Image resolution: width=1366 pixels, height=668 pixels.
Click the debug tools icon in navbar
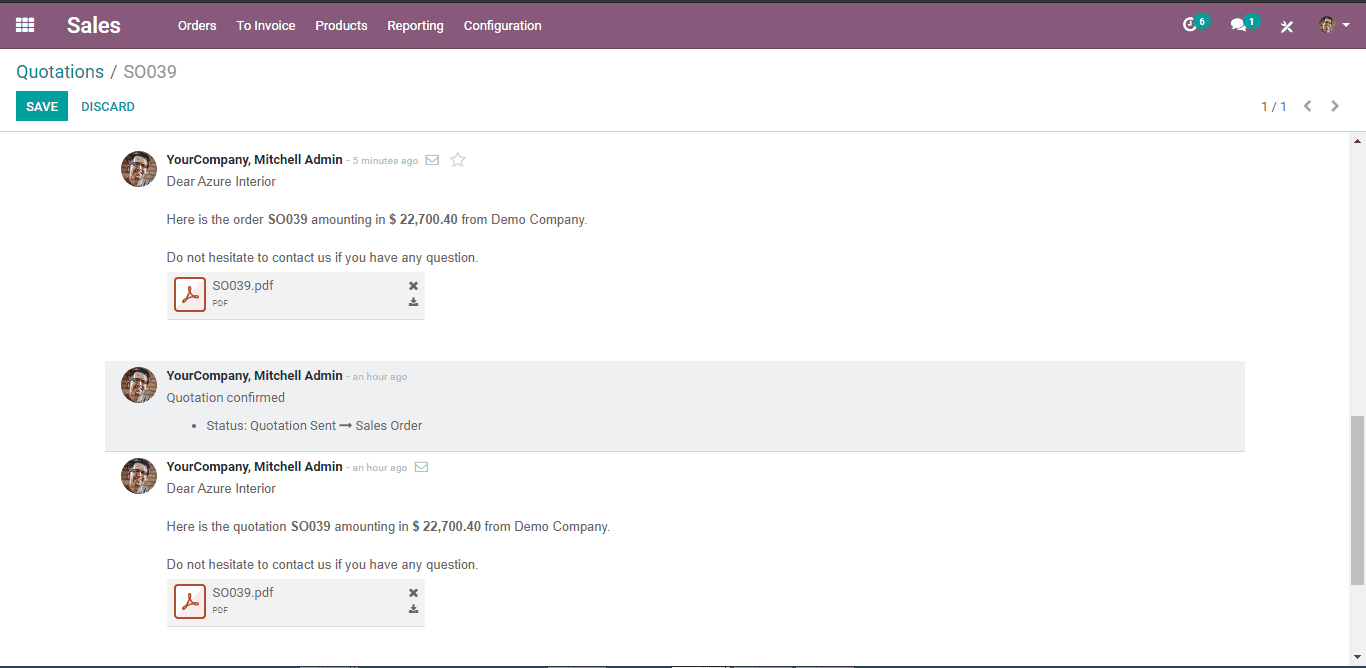pos(1287,26)
